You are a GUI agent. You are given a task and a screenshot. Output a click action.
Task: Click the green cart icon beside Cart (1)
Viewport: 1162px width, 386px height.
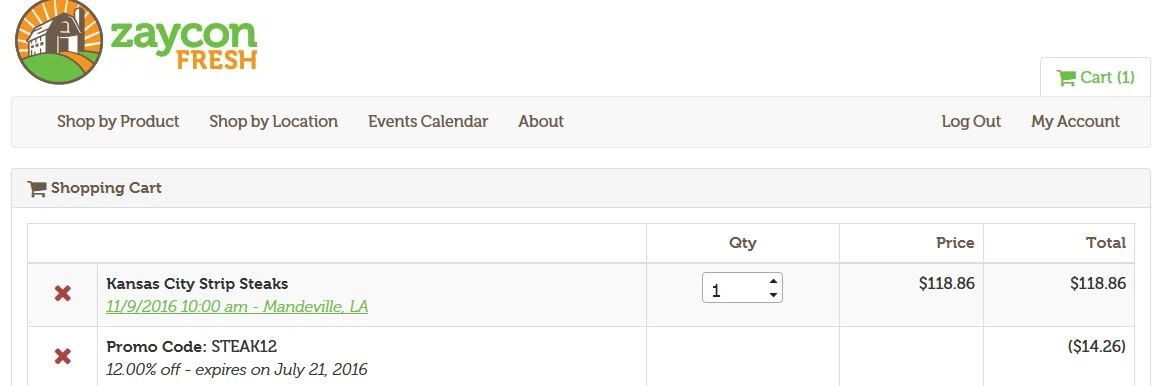tap(1066, 78)
